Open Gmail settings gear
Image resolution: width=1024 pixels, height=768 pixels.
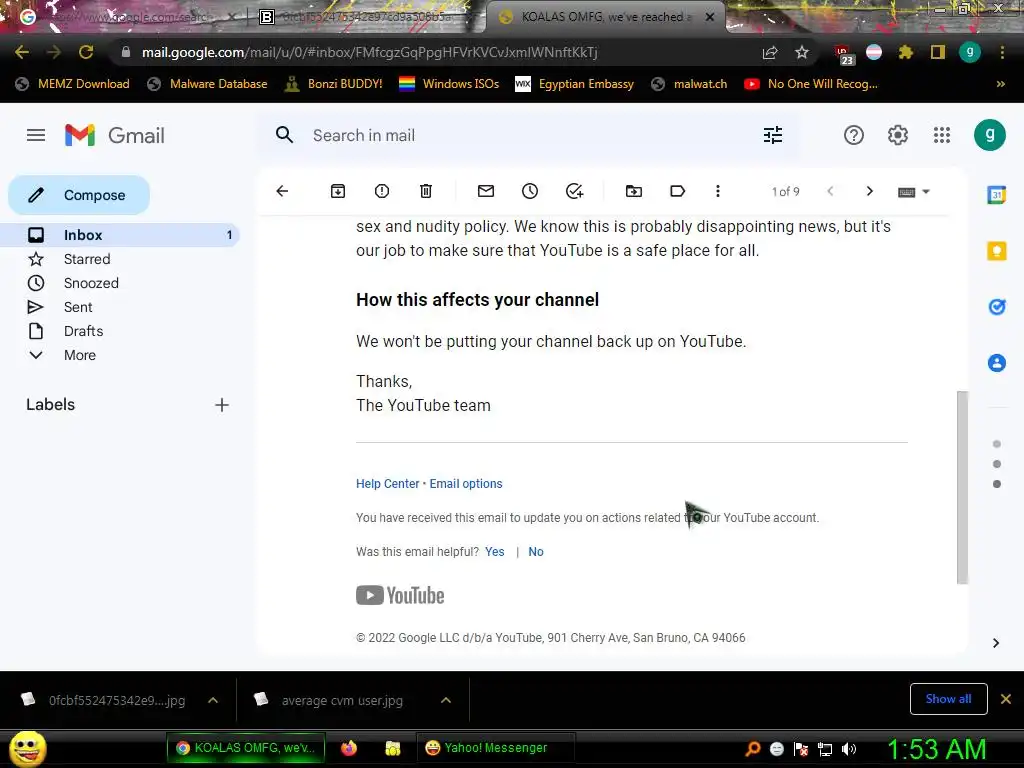[897, 135]
